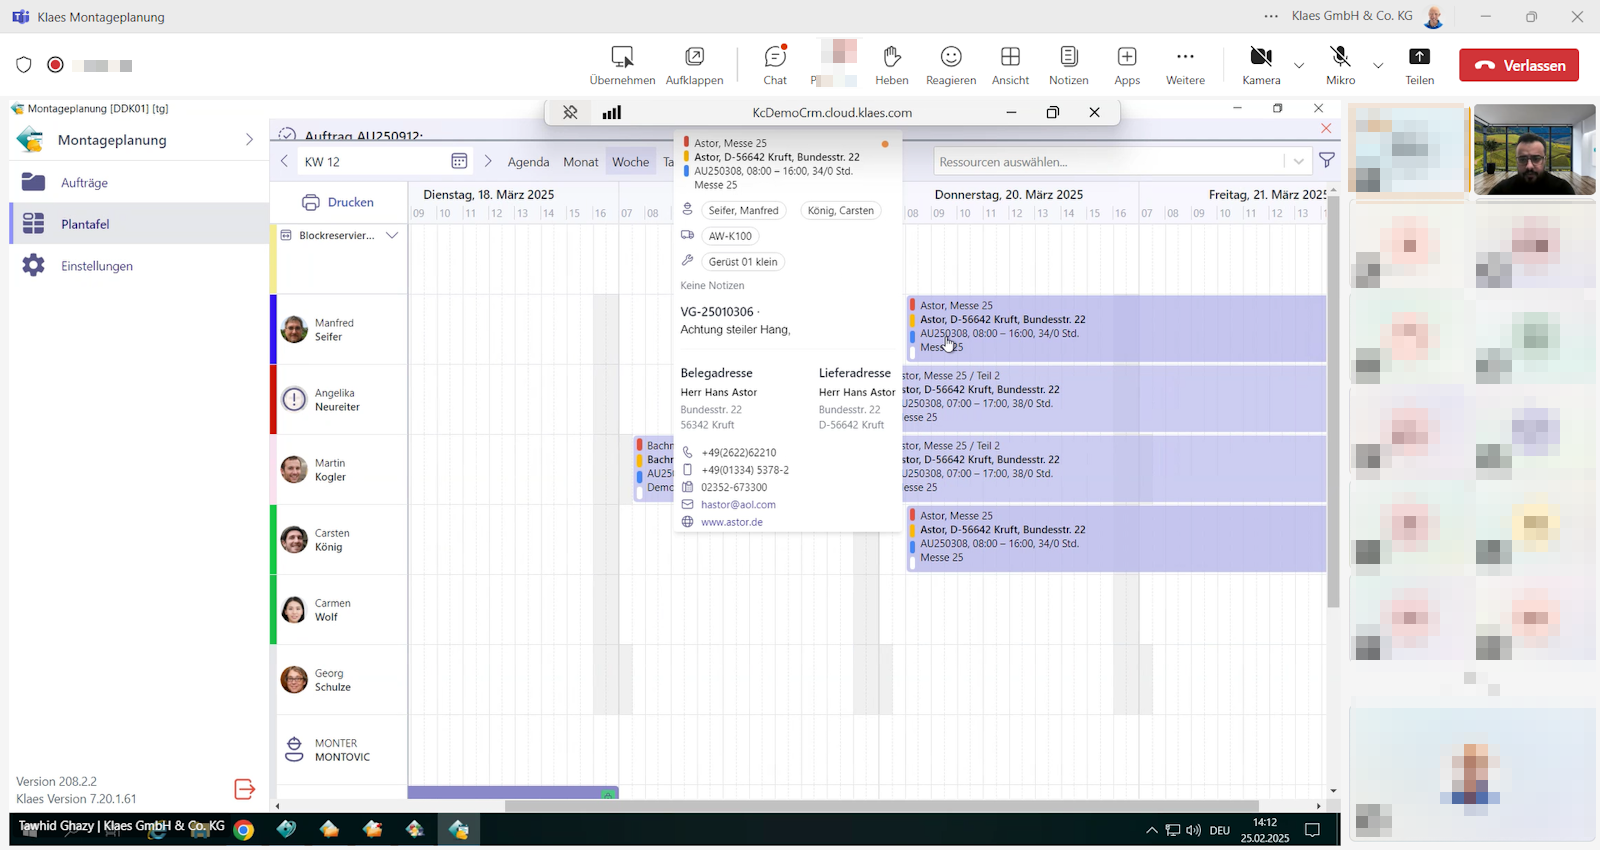The width and height of the screenshot is (1600, 850).
Task: Open Manfred Seifer's Astor, Messe 25 appointment
Action: pos(1116,329)
